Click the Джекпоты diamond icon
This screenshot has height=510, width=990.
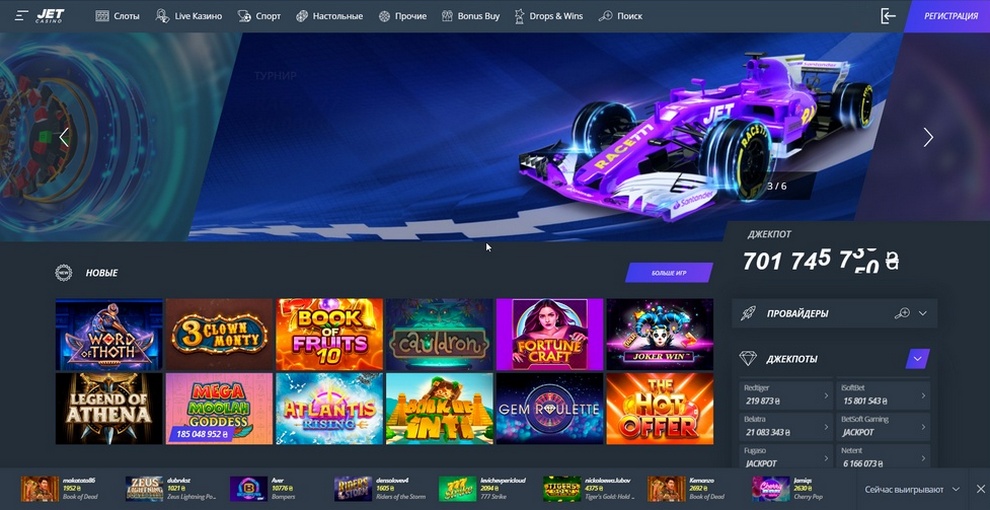pos(748,359)
